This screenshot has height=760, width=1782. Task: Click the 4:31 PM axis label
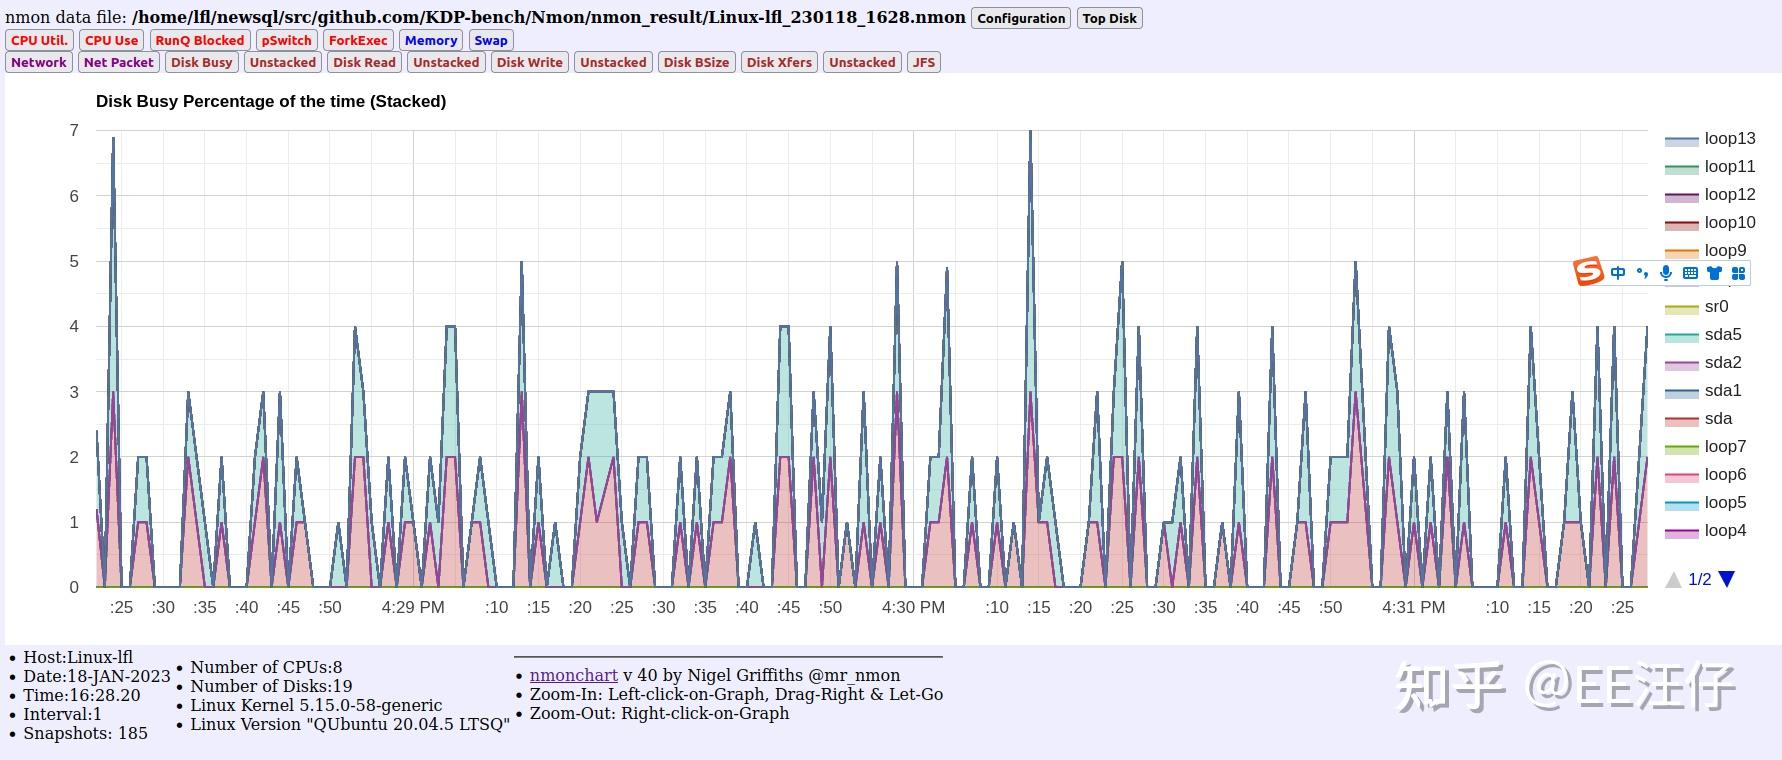pyautogui.click(x=1413, y=607)
